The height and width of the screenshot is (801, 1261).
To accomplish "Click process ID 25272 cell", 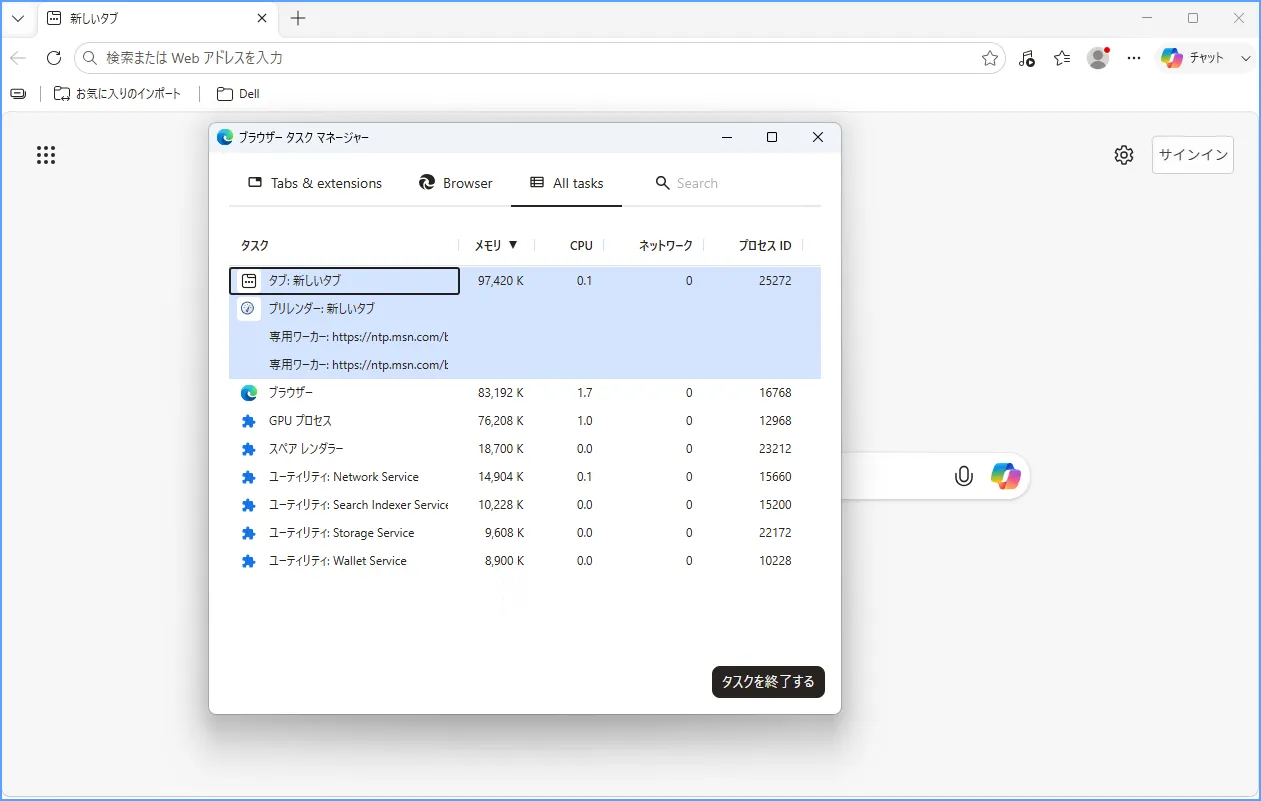I will tap(775, 281).
